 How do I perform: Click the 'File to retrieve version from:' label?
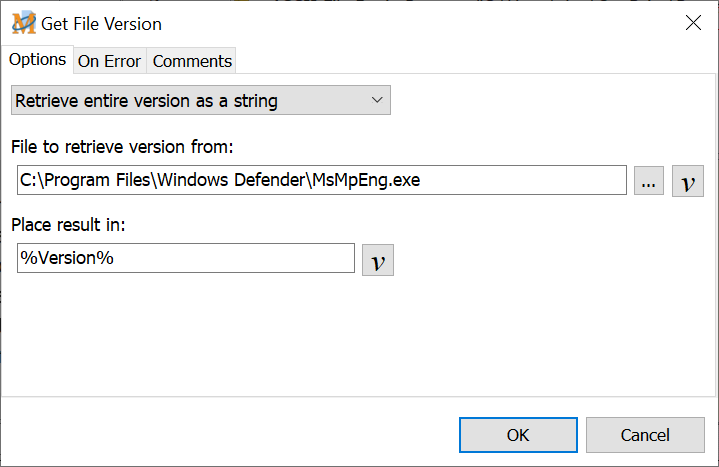tap(122, 147)
